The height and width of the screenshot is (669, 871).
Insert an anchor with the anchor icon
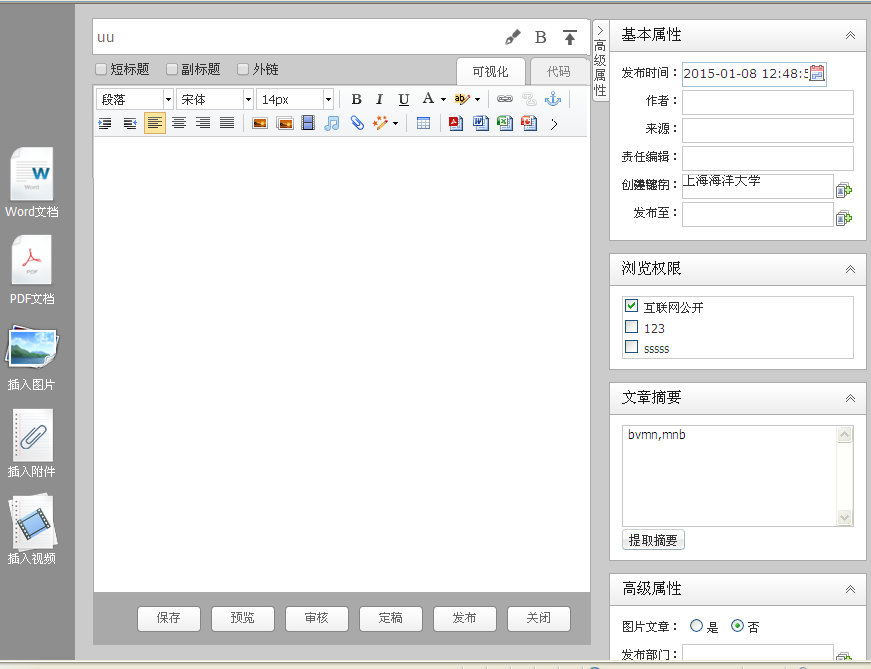(x=553, y=99)
